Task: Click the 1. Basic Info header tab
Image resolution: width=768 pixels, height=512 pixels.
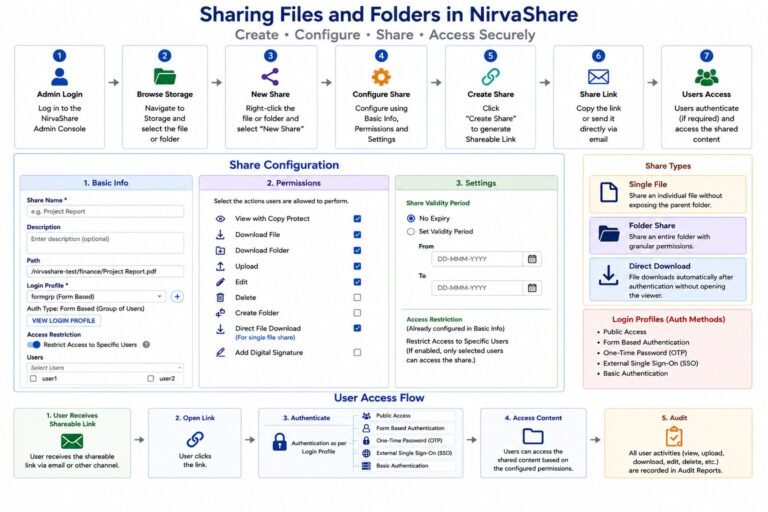Action: click(106, 183)
